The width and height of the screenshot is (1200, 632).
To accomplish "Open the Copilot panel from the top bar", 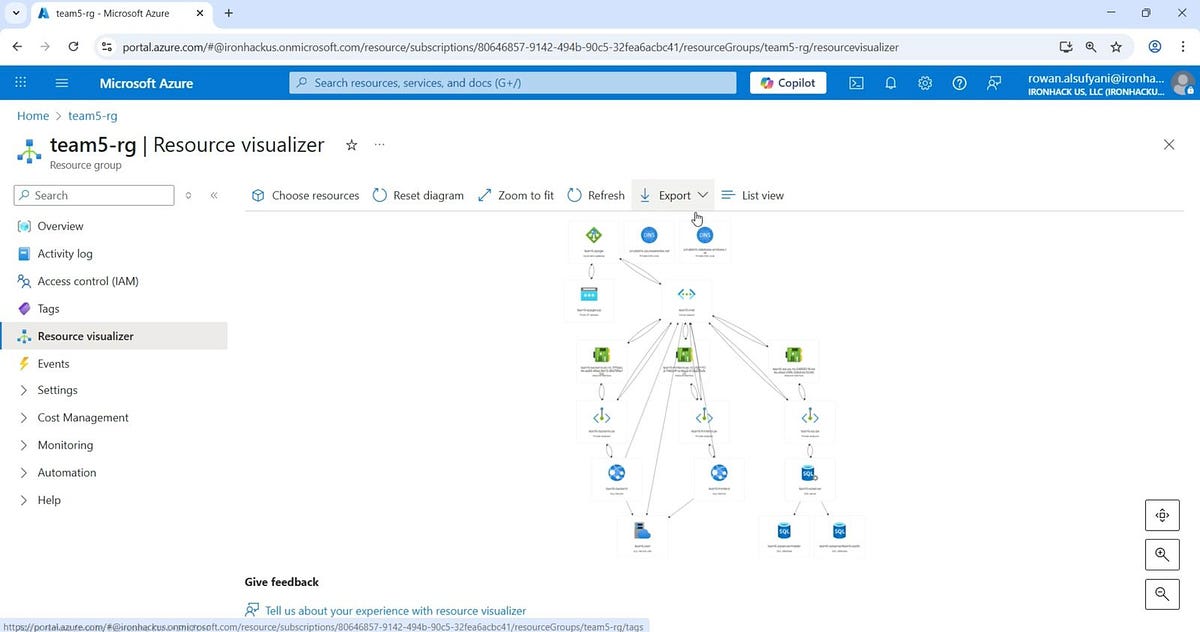I will (787, 83).
